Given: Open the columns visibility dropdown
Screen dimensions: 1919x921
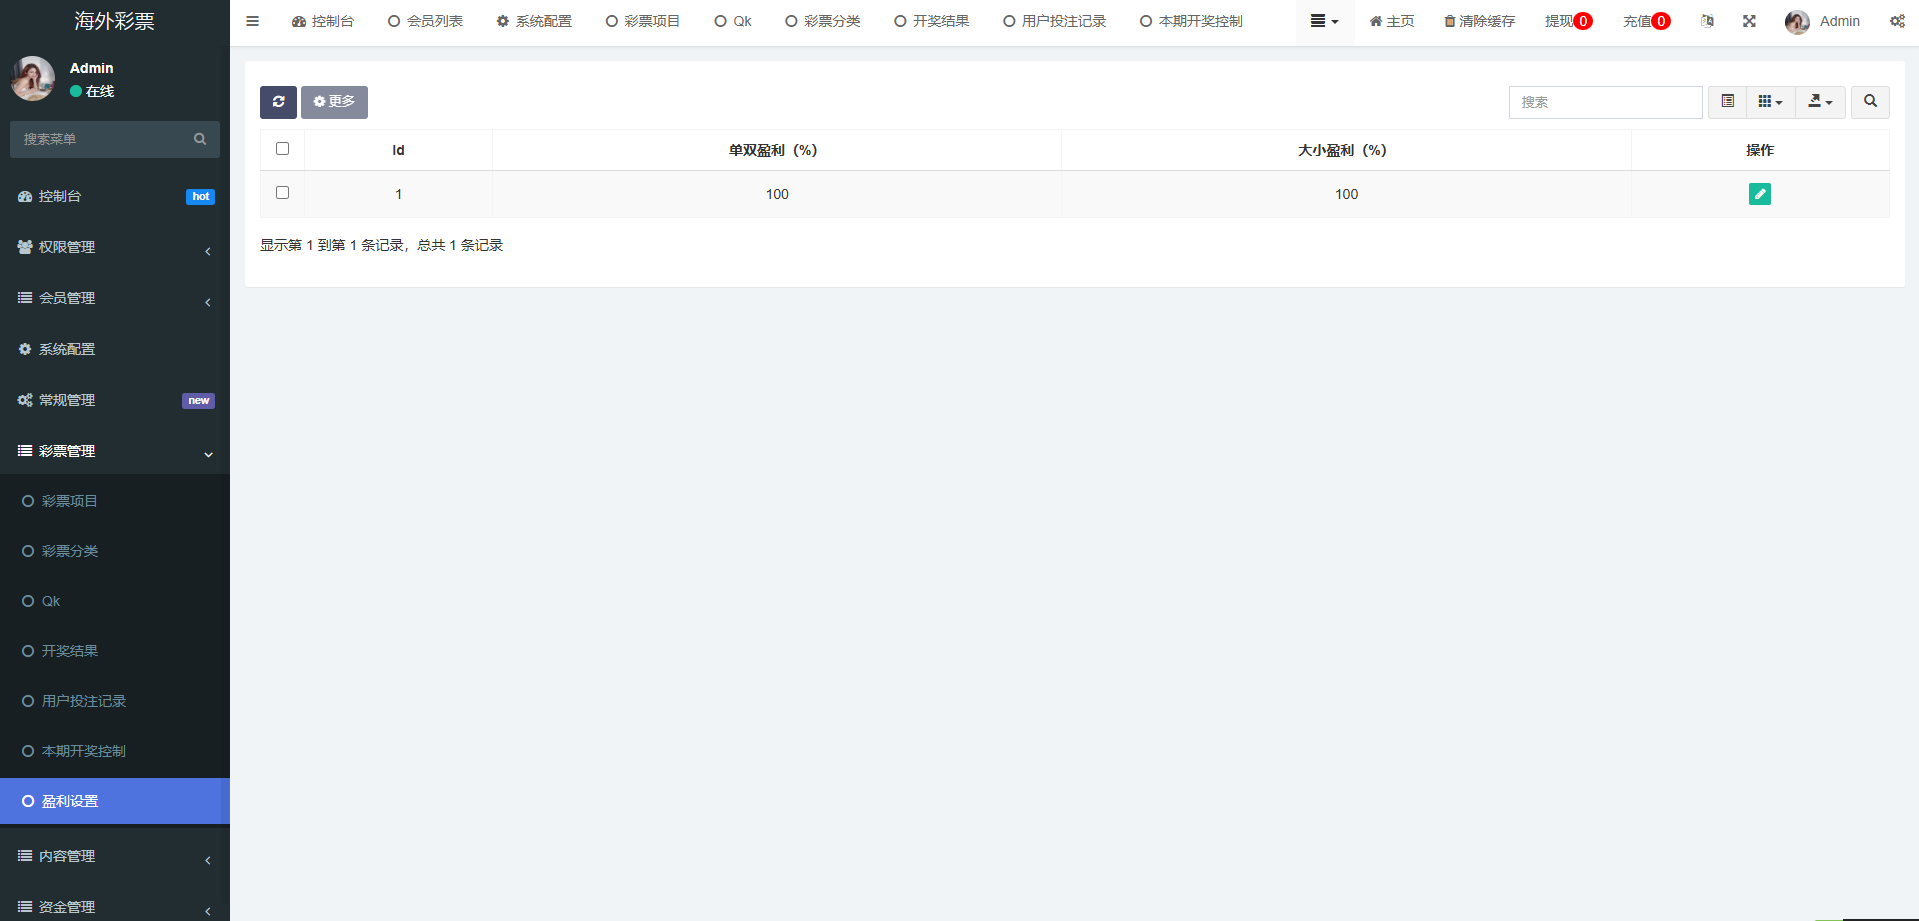Looking at the screenshot, I should point(1770,102).
